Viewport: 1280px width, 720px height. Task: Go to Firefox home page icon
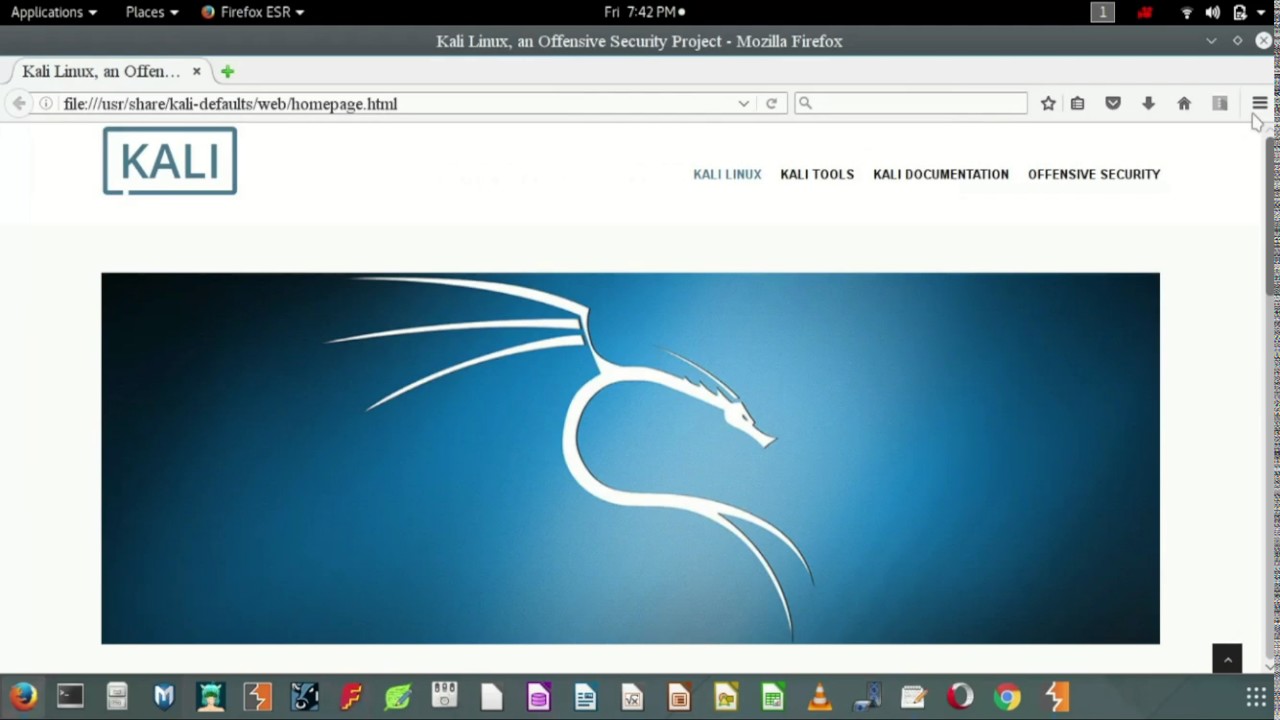[1184, 103]
